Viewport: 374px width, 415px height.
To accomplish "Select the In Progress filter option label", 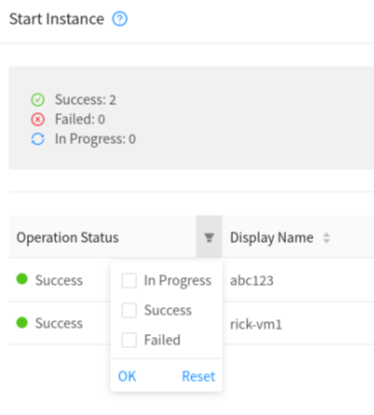I will [178, 281].
